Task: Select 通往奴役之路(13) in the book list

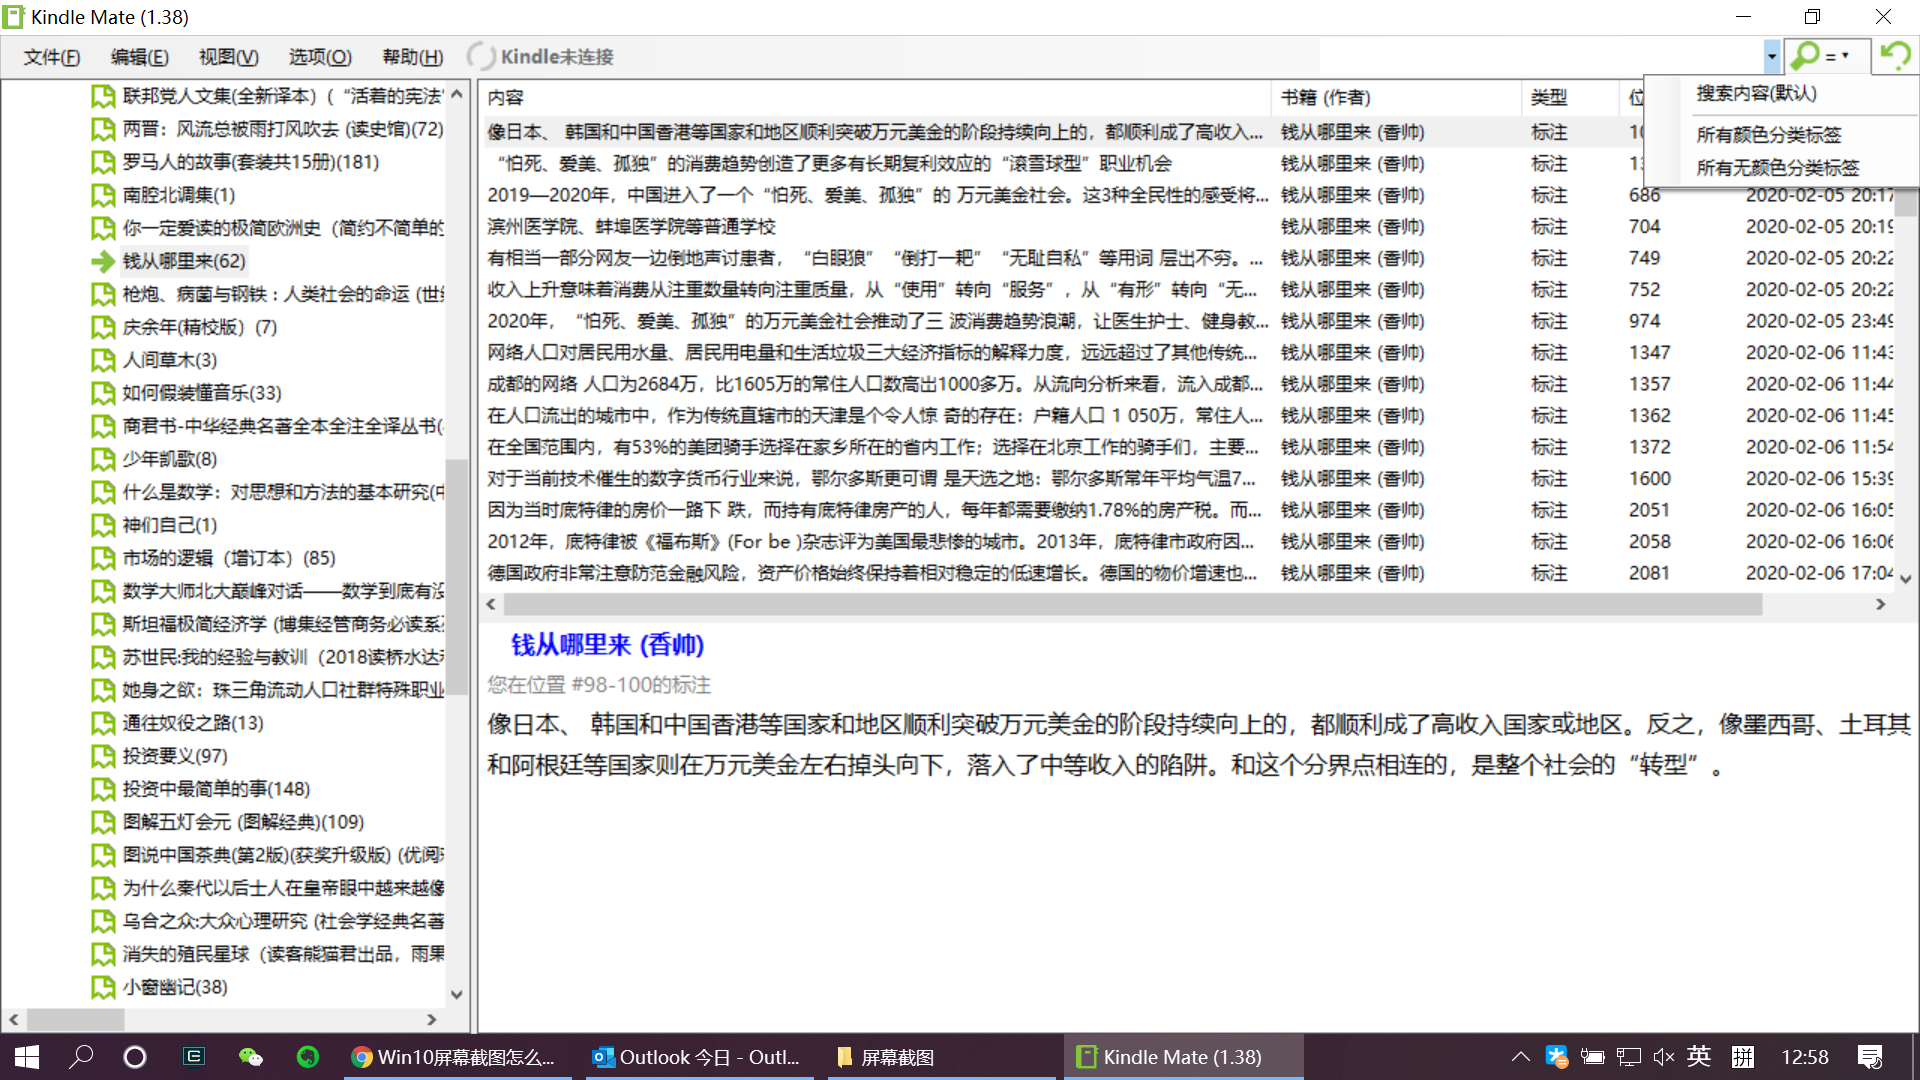Action: coord(193,723)
